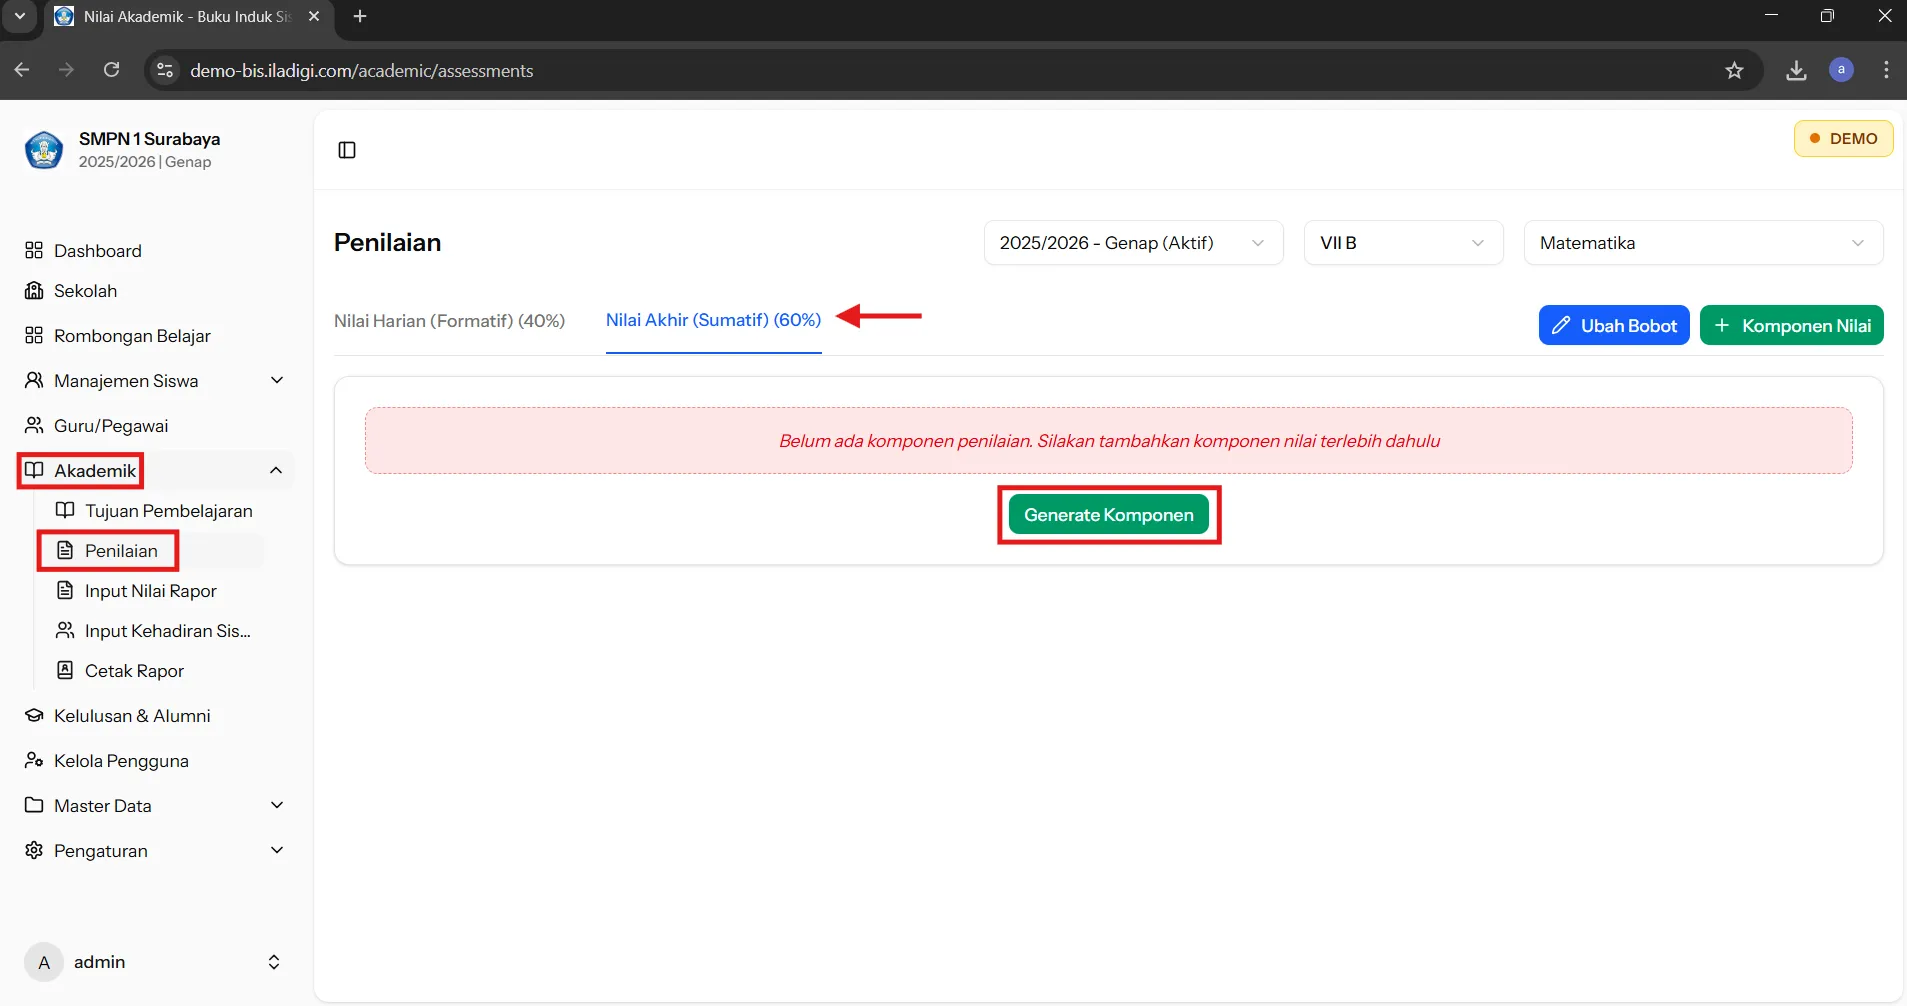Click the Master Data folder icon
This screenshot has height=1006, width=1907.
34,805
